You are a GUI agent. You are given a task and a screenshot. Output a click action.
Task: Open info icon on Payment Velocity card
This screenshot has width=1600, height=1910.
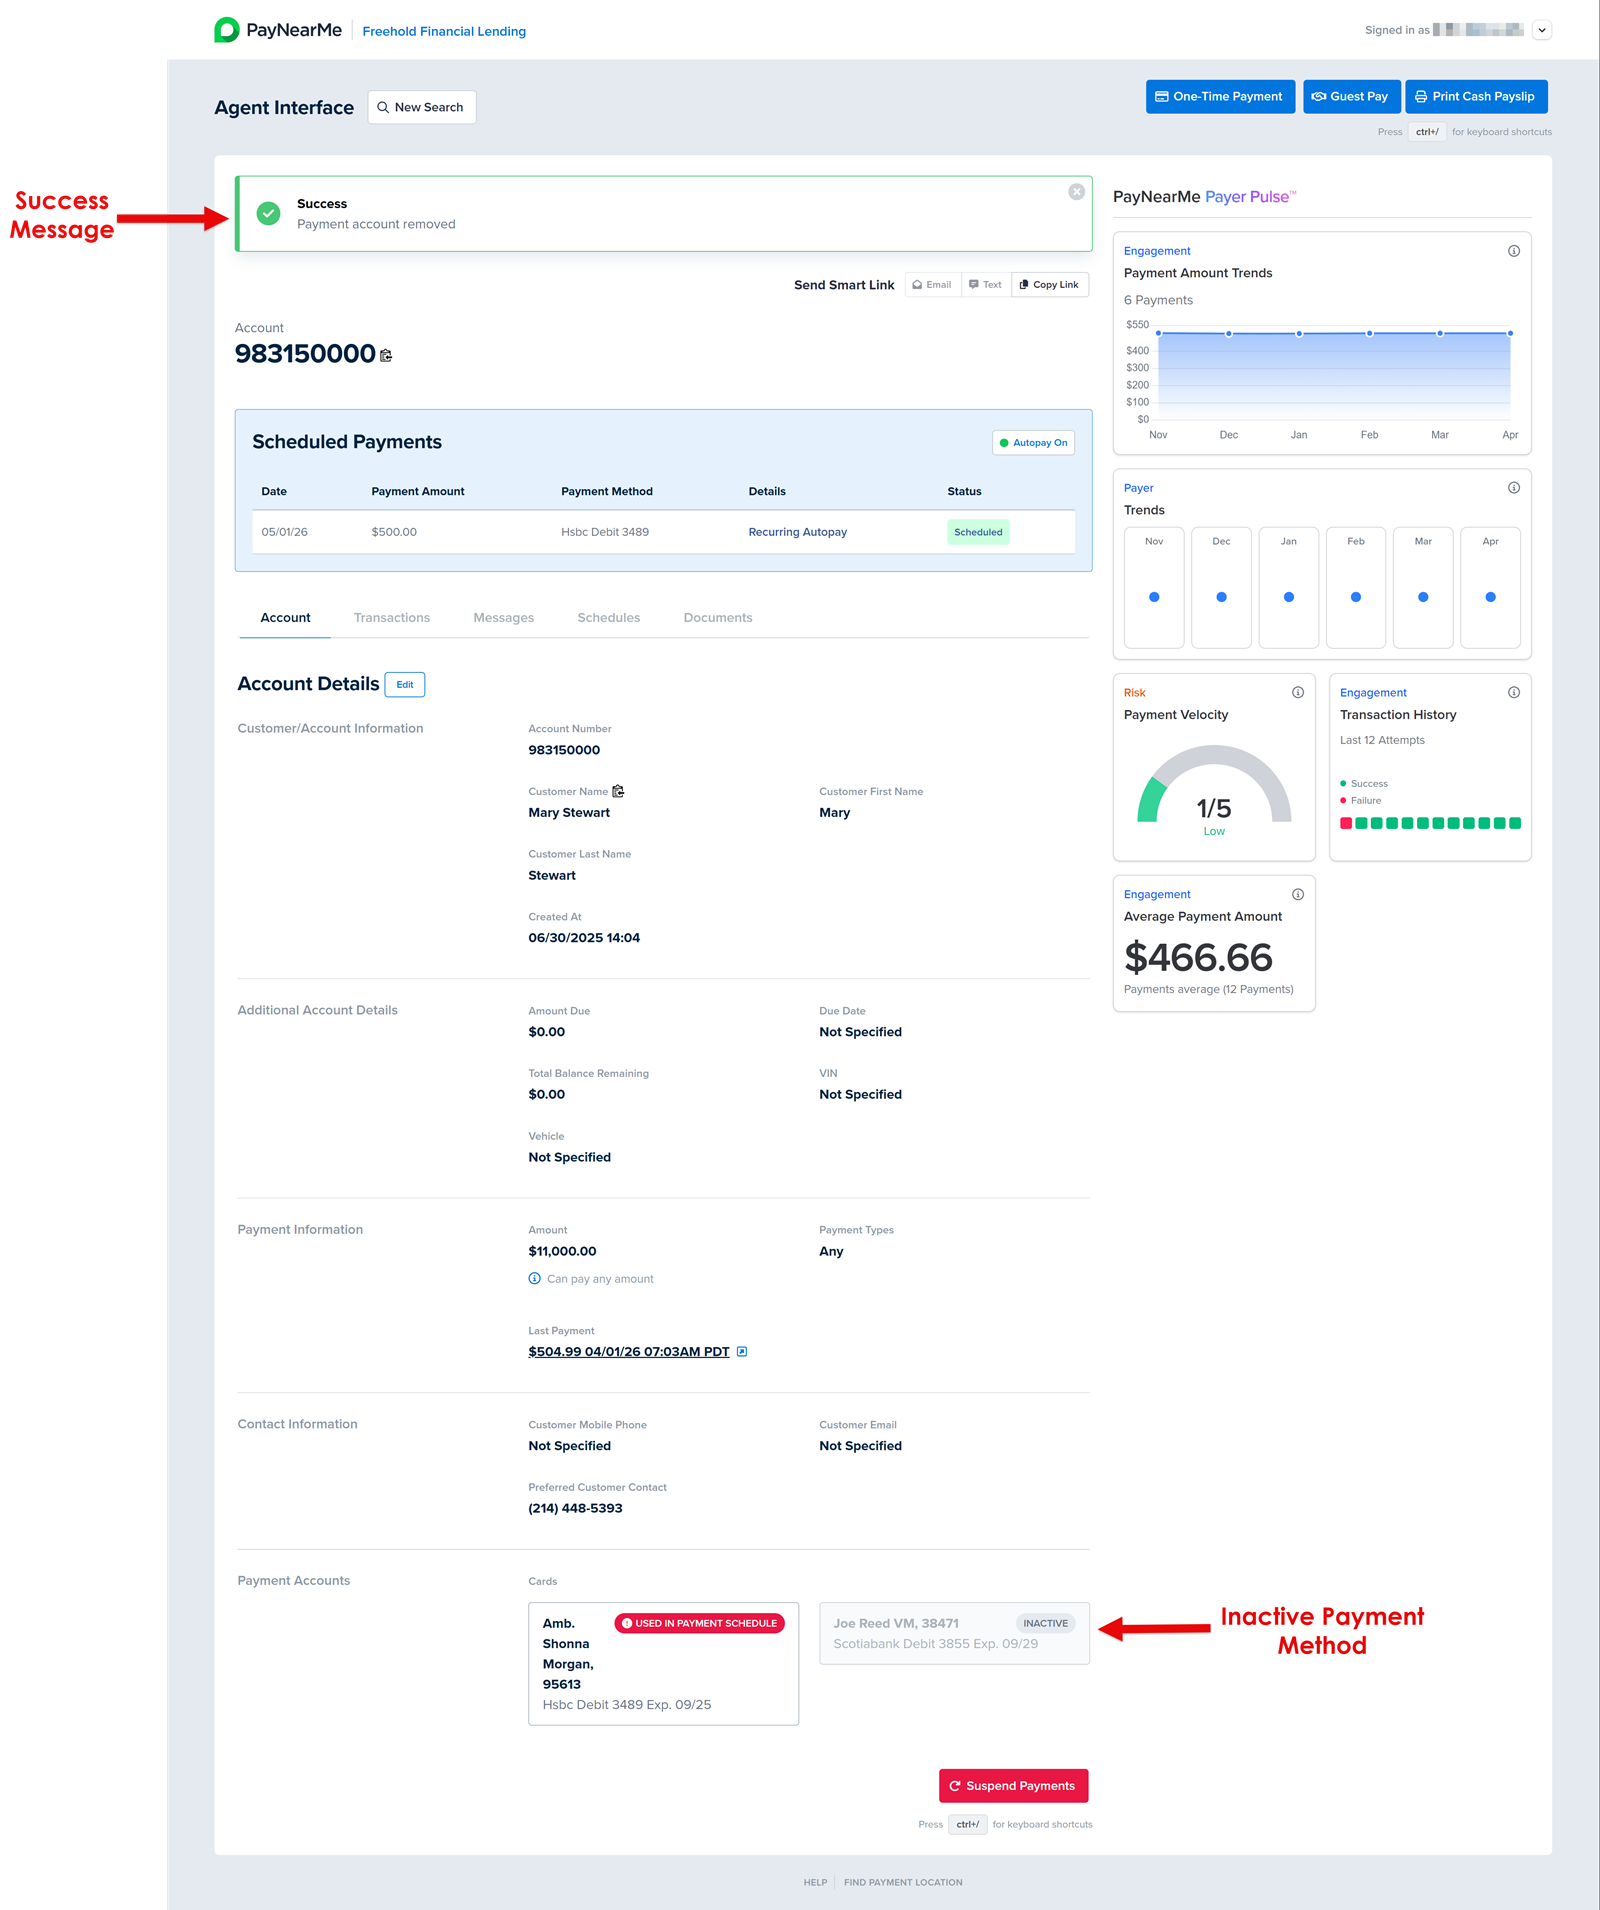tap(1298, 692)
